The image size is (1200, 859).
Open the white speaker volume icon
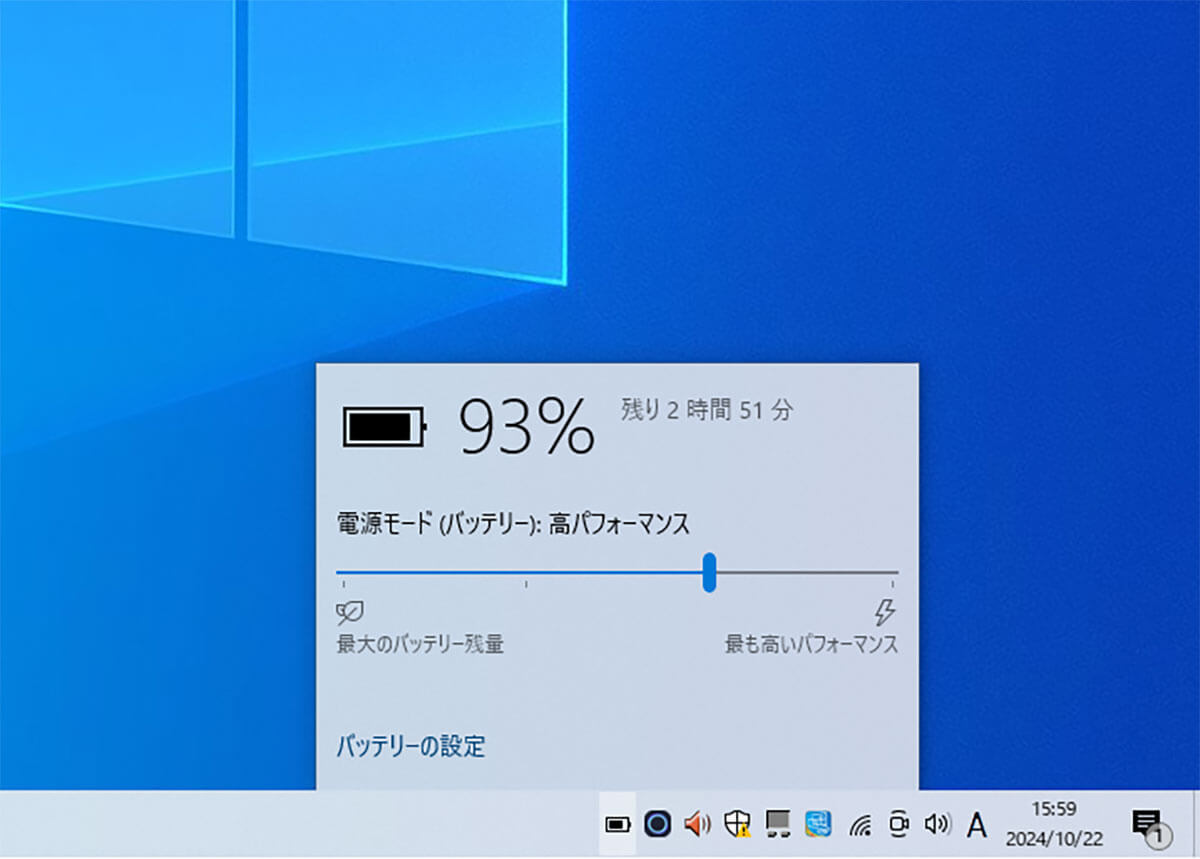point(937,824)
